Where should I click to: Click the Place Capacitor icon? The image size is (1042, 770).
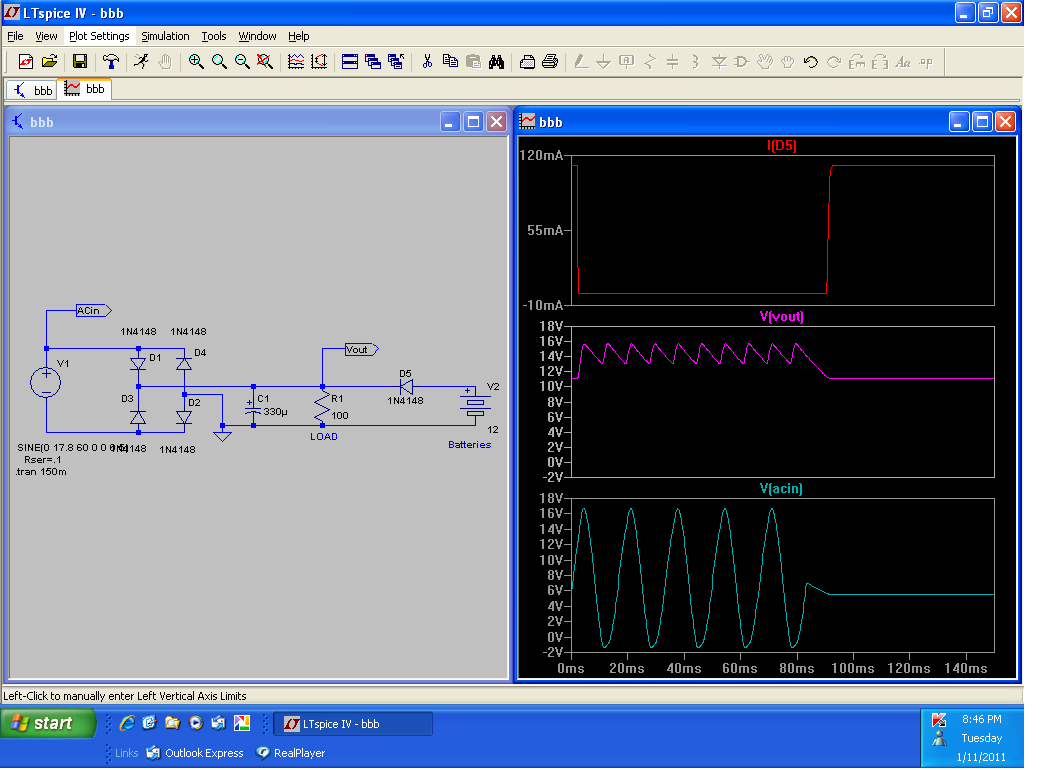673,62
